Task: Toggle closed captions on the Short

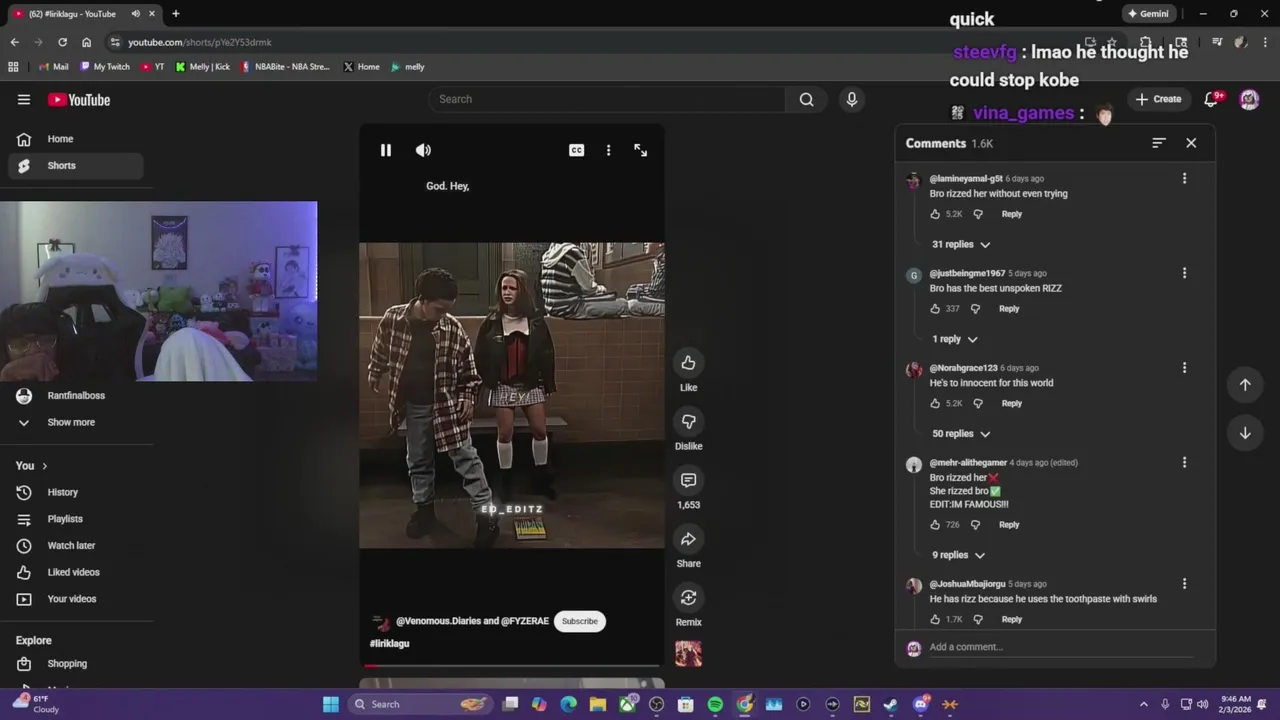Action: point(576,150)
